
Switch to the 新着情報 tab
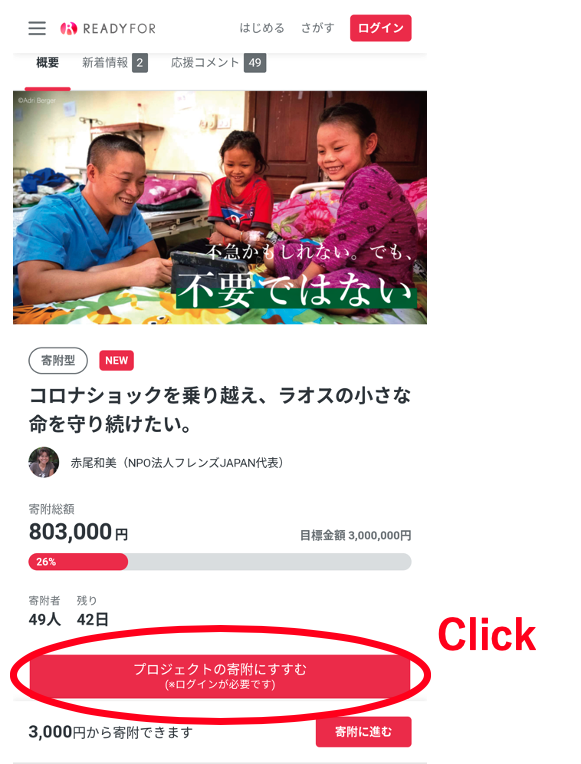point(105,62)
